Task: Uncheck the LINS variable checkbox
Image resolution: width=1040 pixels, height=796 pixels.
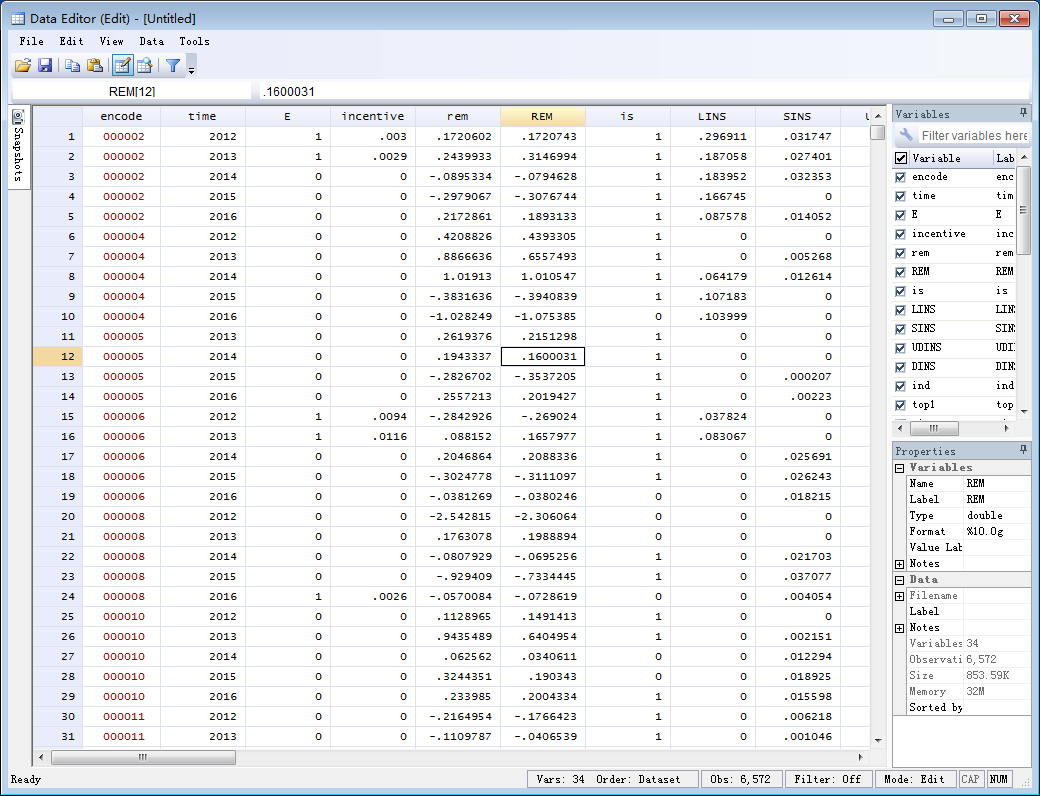Action: point(901,310)
